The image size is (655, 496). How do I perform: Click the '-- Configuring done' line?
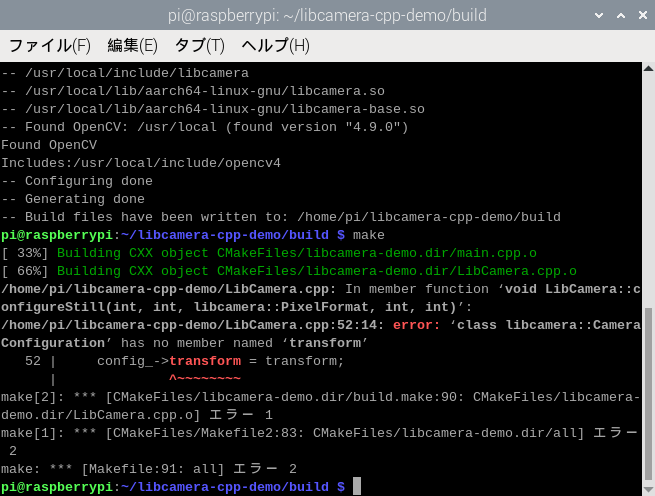coord(77,181)
